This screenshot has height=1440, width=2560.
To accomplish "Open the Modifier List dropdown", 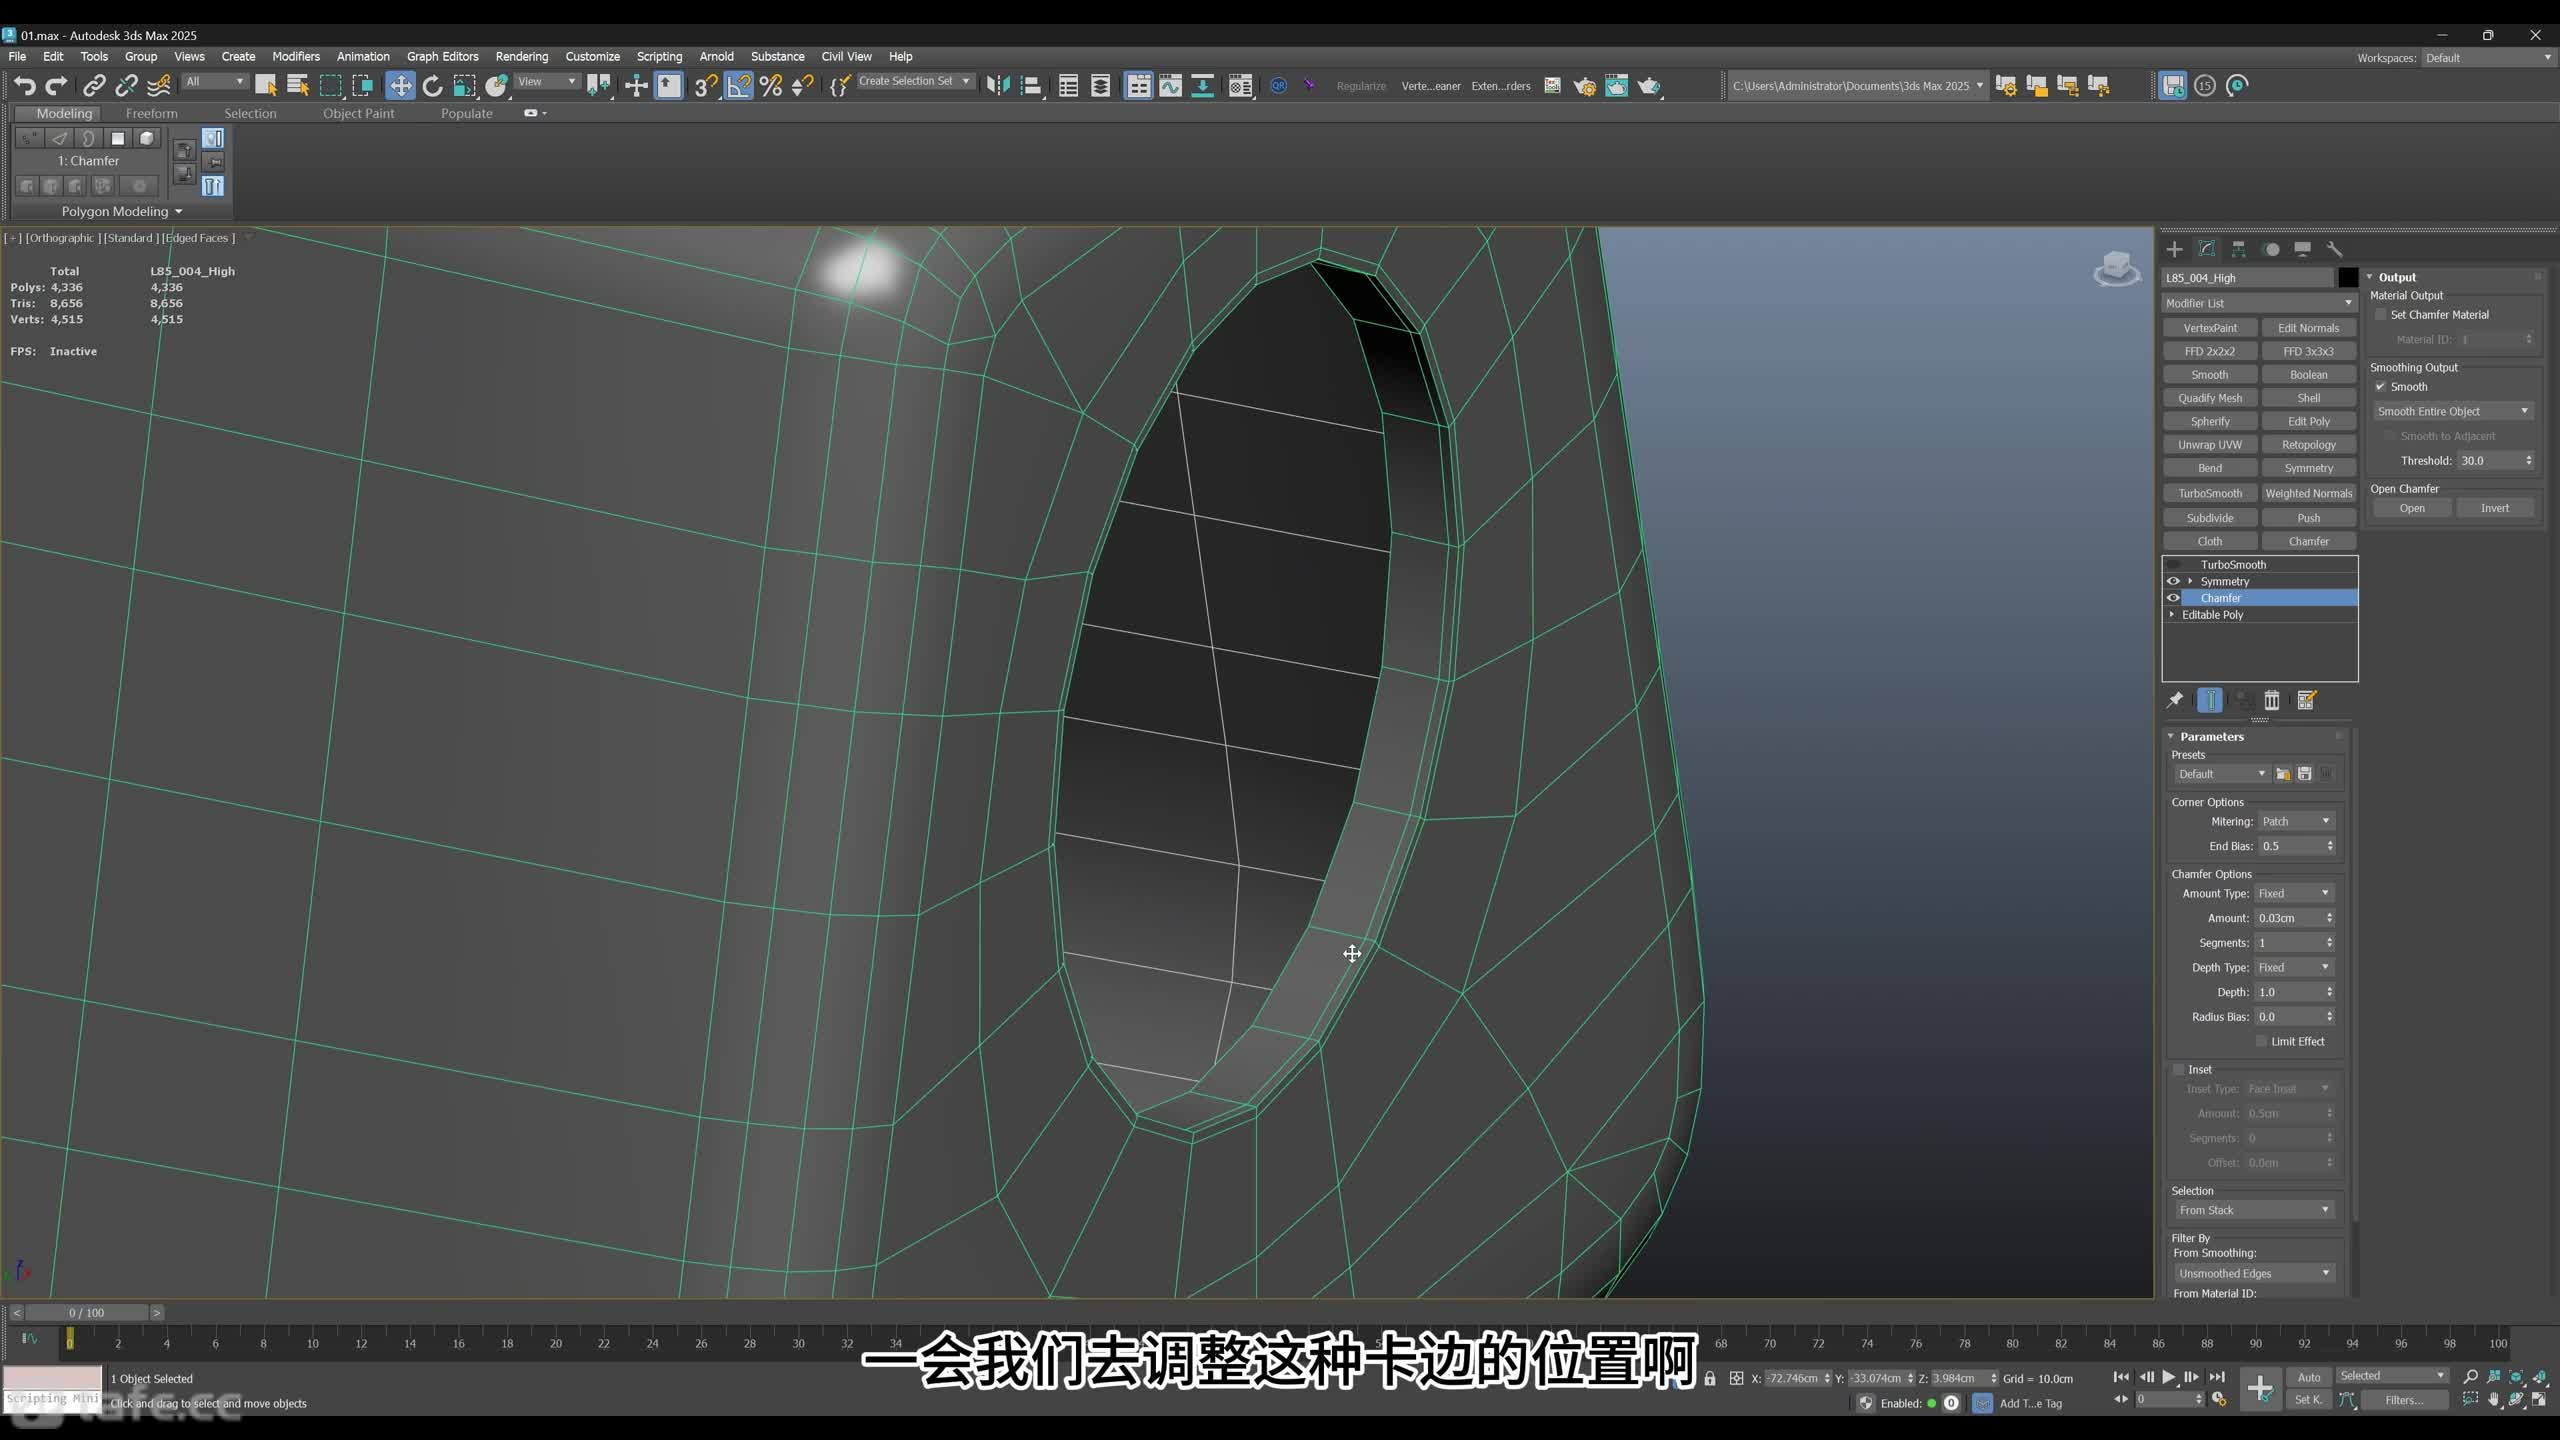I will (x=2259, y=303).
